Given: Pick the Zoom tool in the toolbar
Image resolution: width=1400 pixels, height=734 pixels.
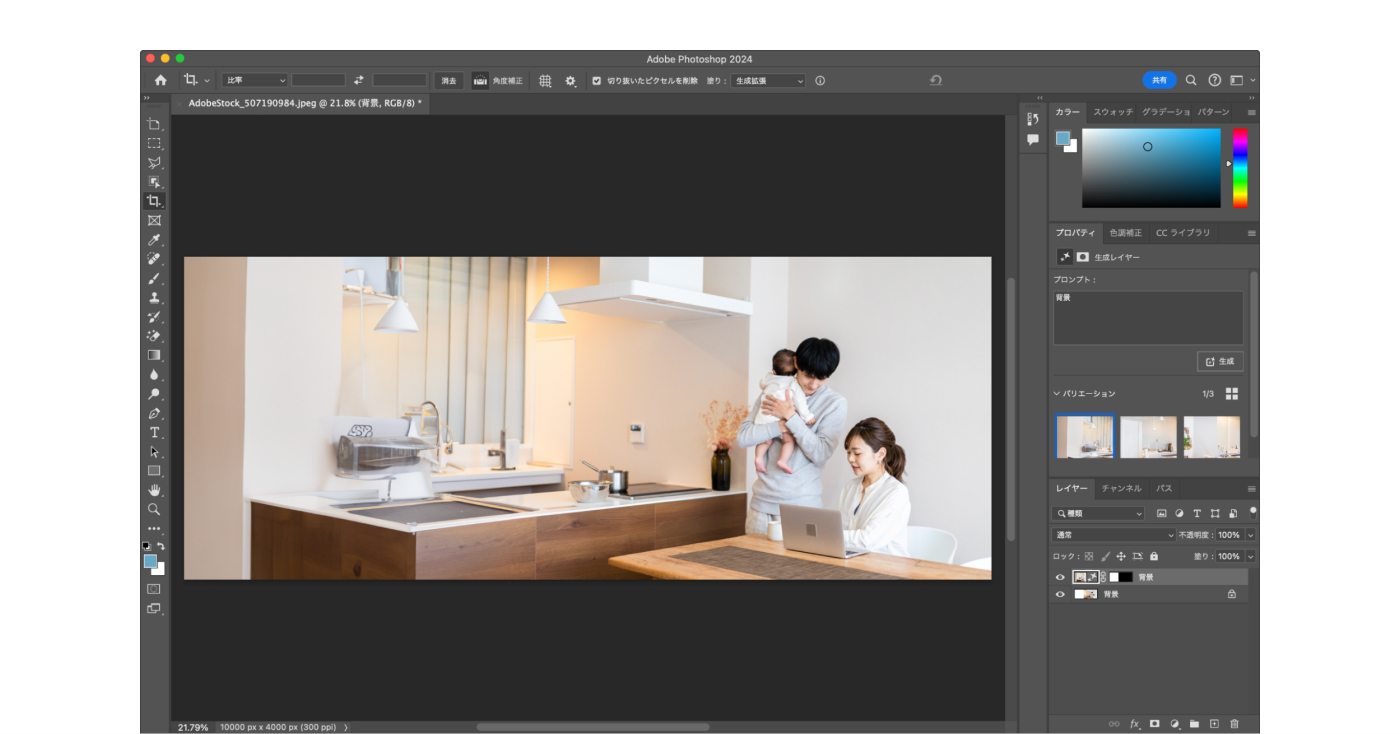Looking at the screenshot, I should click(154, 509).
